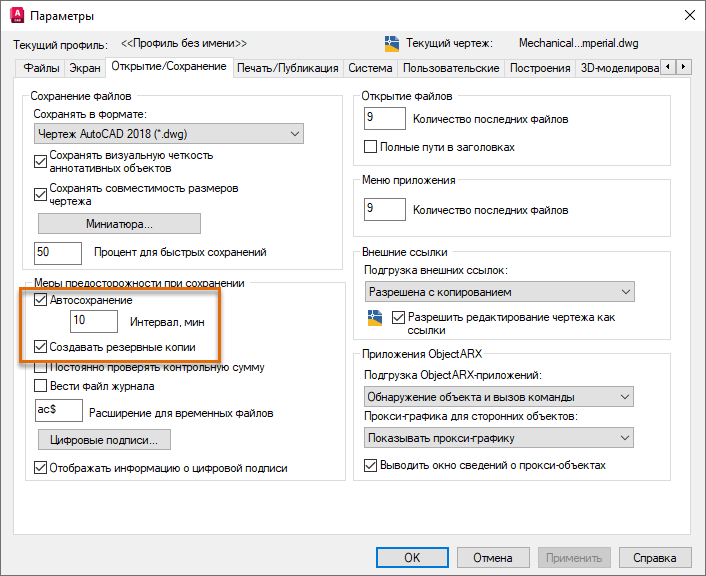Click the Миниатюра... button
This screenshot has height=576, width=706.
click(x=119, y=224)
